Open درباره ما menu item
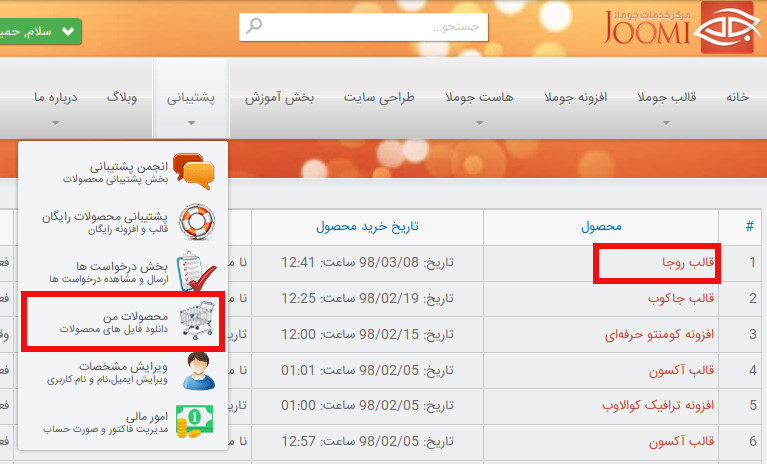 point(55,97)
